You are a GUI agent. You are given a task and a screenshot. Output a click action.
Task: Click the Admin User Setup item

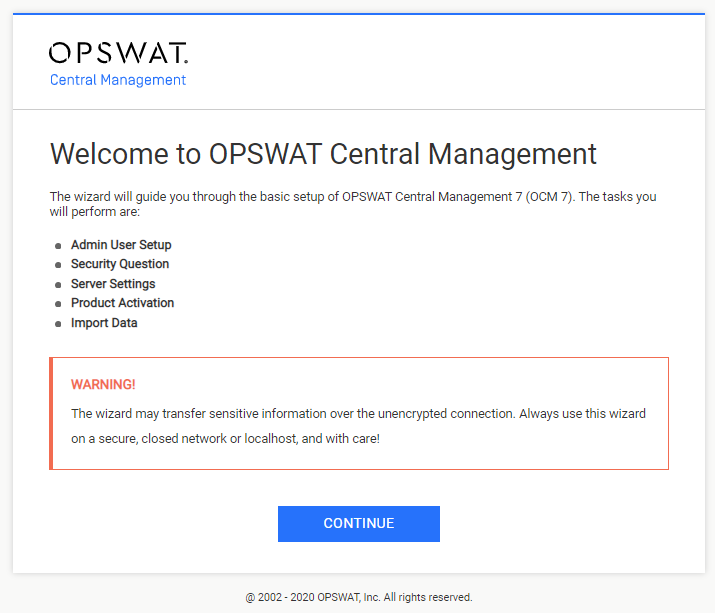(x=121, y=245)
